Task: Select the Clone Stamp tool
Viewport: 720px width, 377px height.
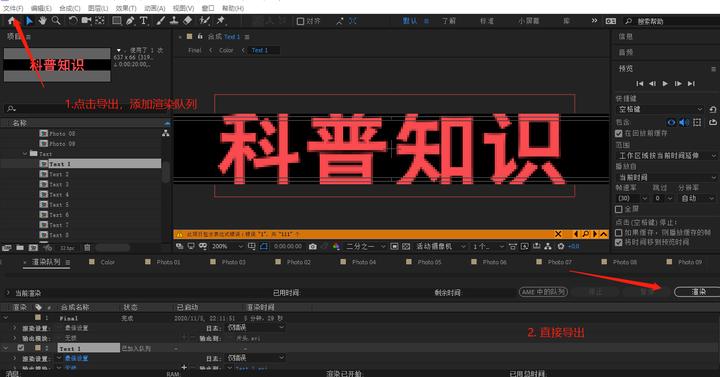Action: pos(174,21)
